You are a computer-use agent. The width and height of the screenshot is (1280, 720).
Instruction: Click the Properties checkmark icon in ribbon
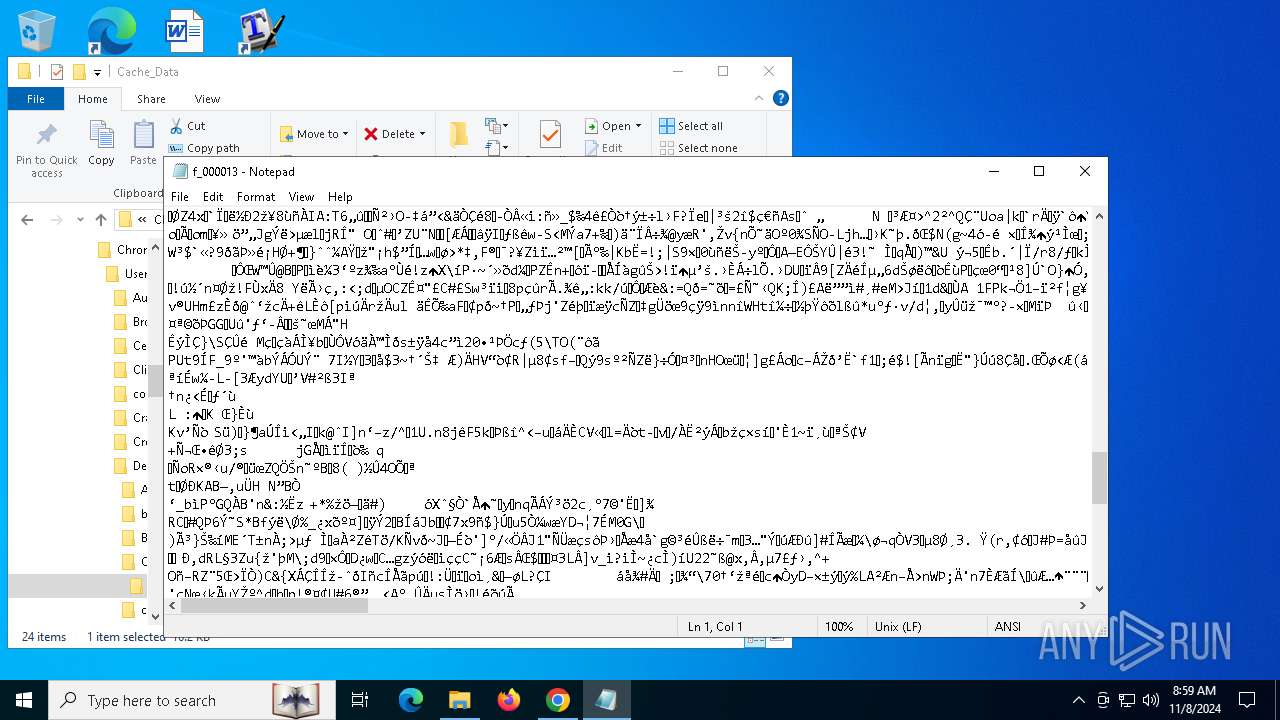(x=549, y=134)
